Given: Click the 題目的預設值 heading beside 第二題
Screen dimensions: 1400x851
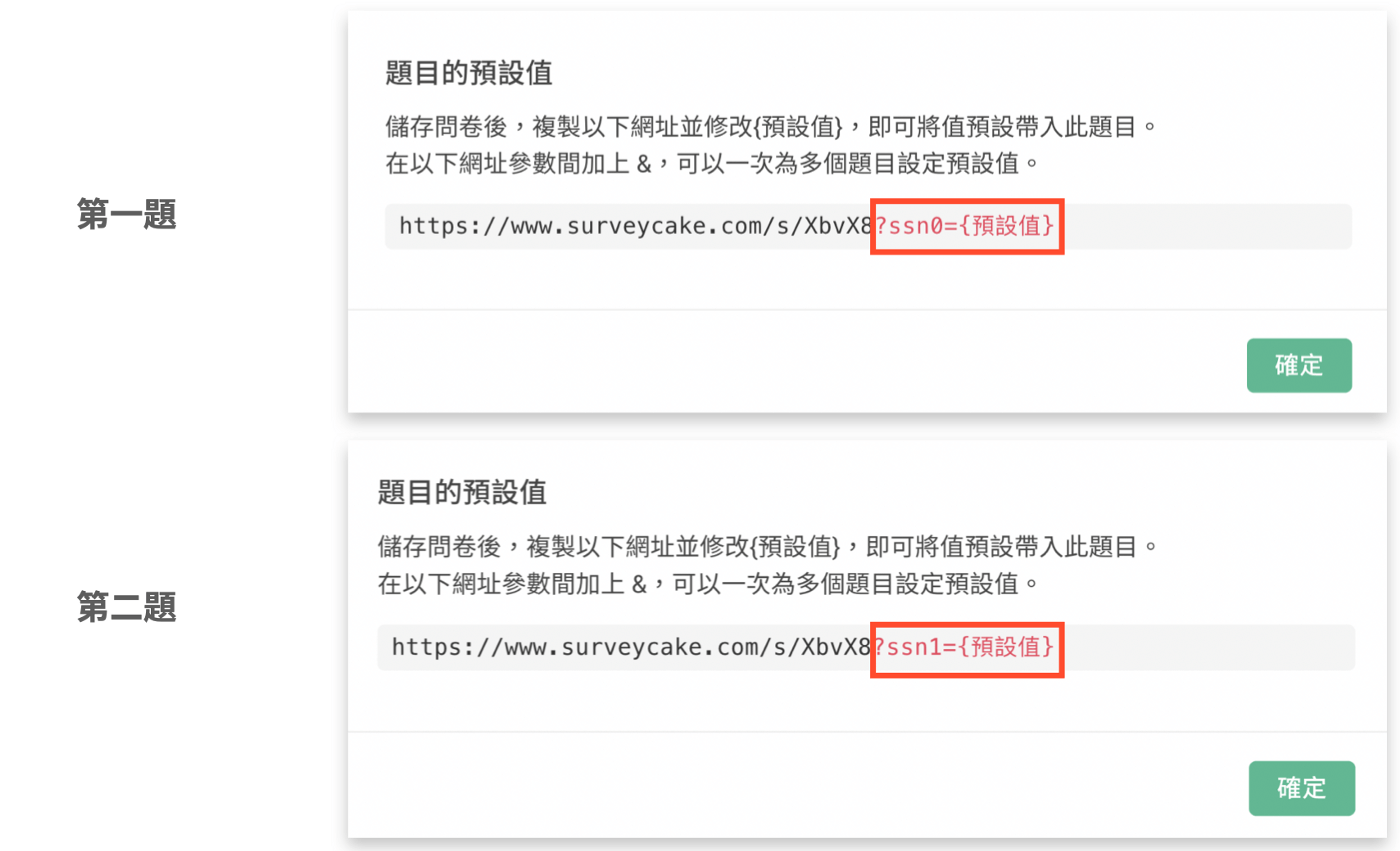Looking at the screenshot, I should pos(462,492).
